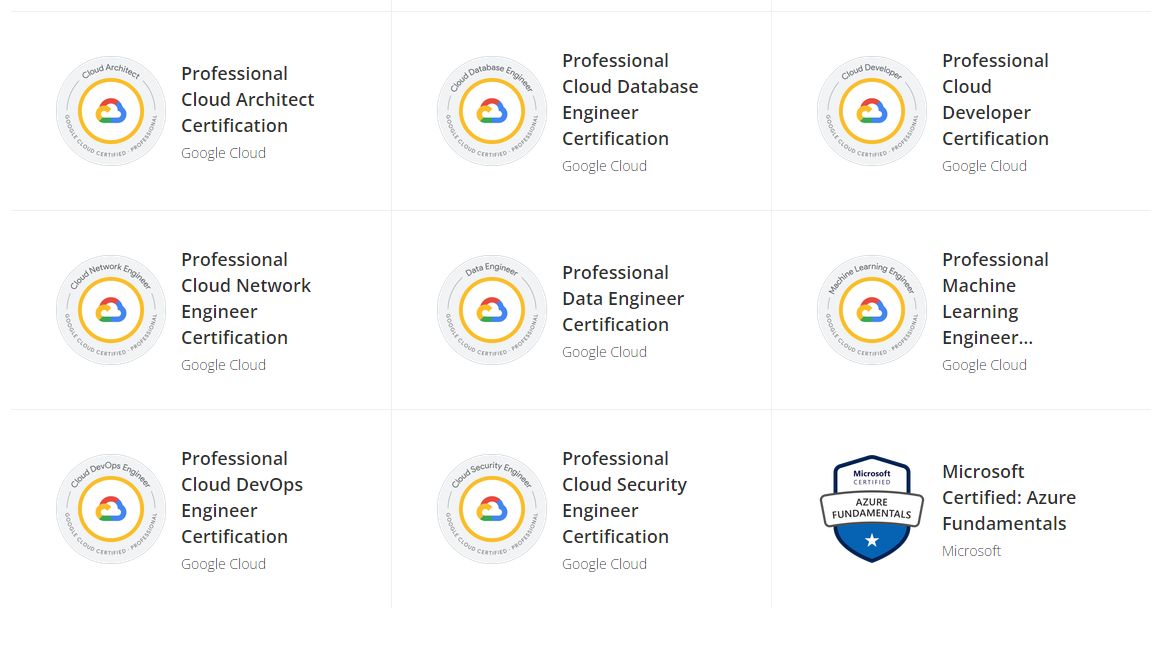Click the Cloud Security Engineer badge icon
This screenshot has height=669, width=1155.
pyautogui.click(x=491, y=508)
